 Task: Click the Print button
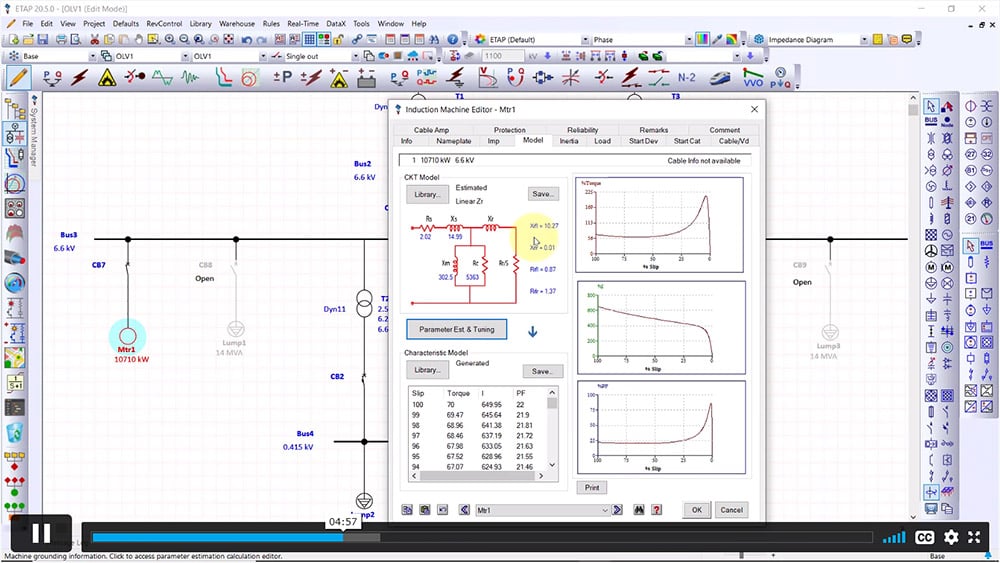tap(592, 488)
